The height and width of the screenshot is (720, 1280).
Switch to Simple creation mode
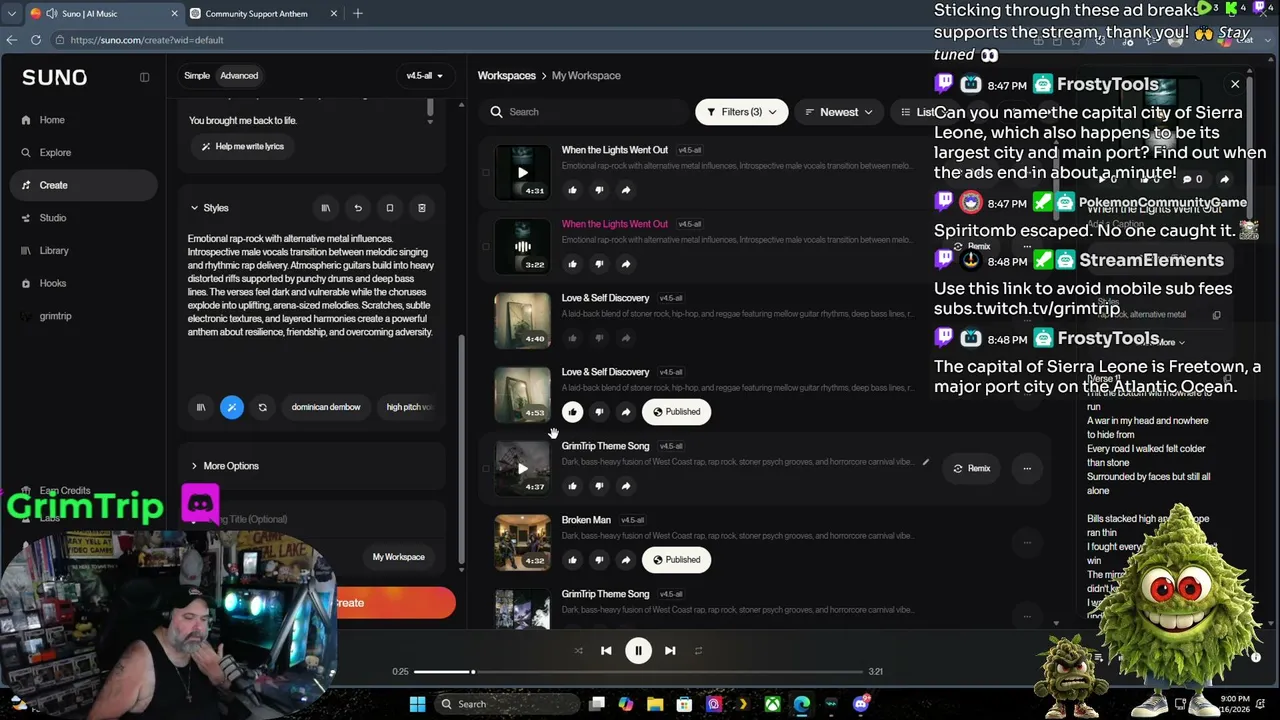click(197, 76)
